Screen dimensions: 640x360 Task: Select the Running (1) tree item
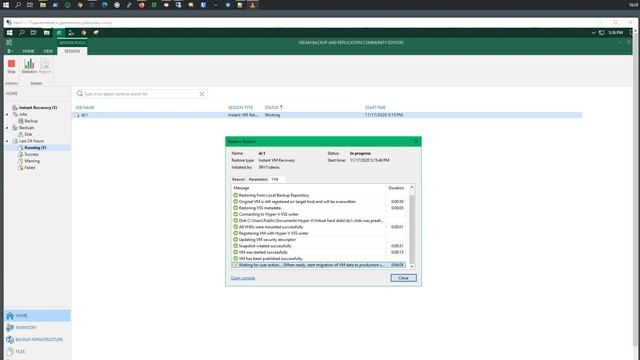[x=35, y=147]
